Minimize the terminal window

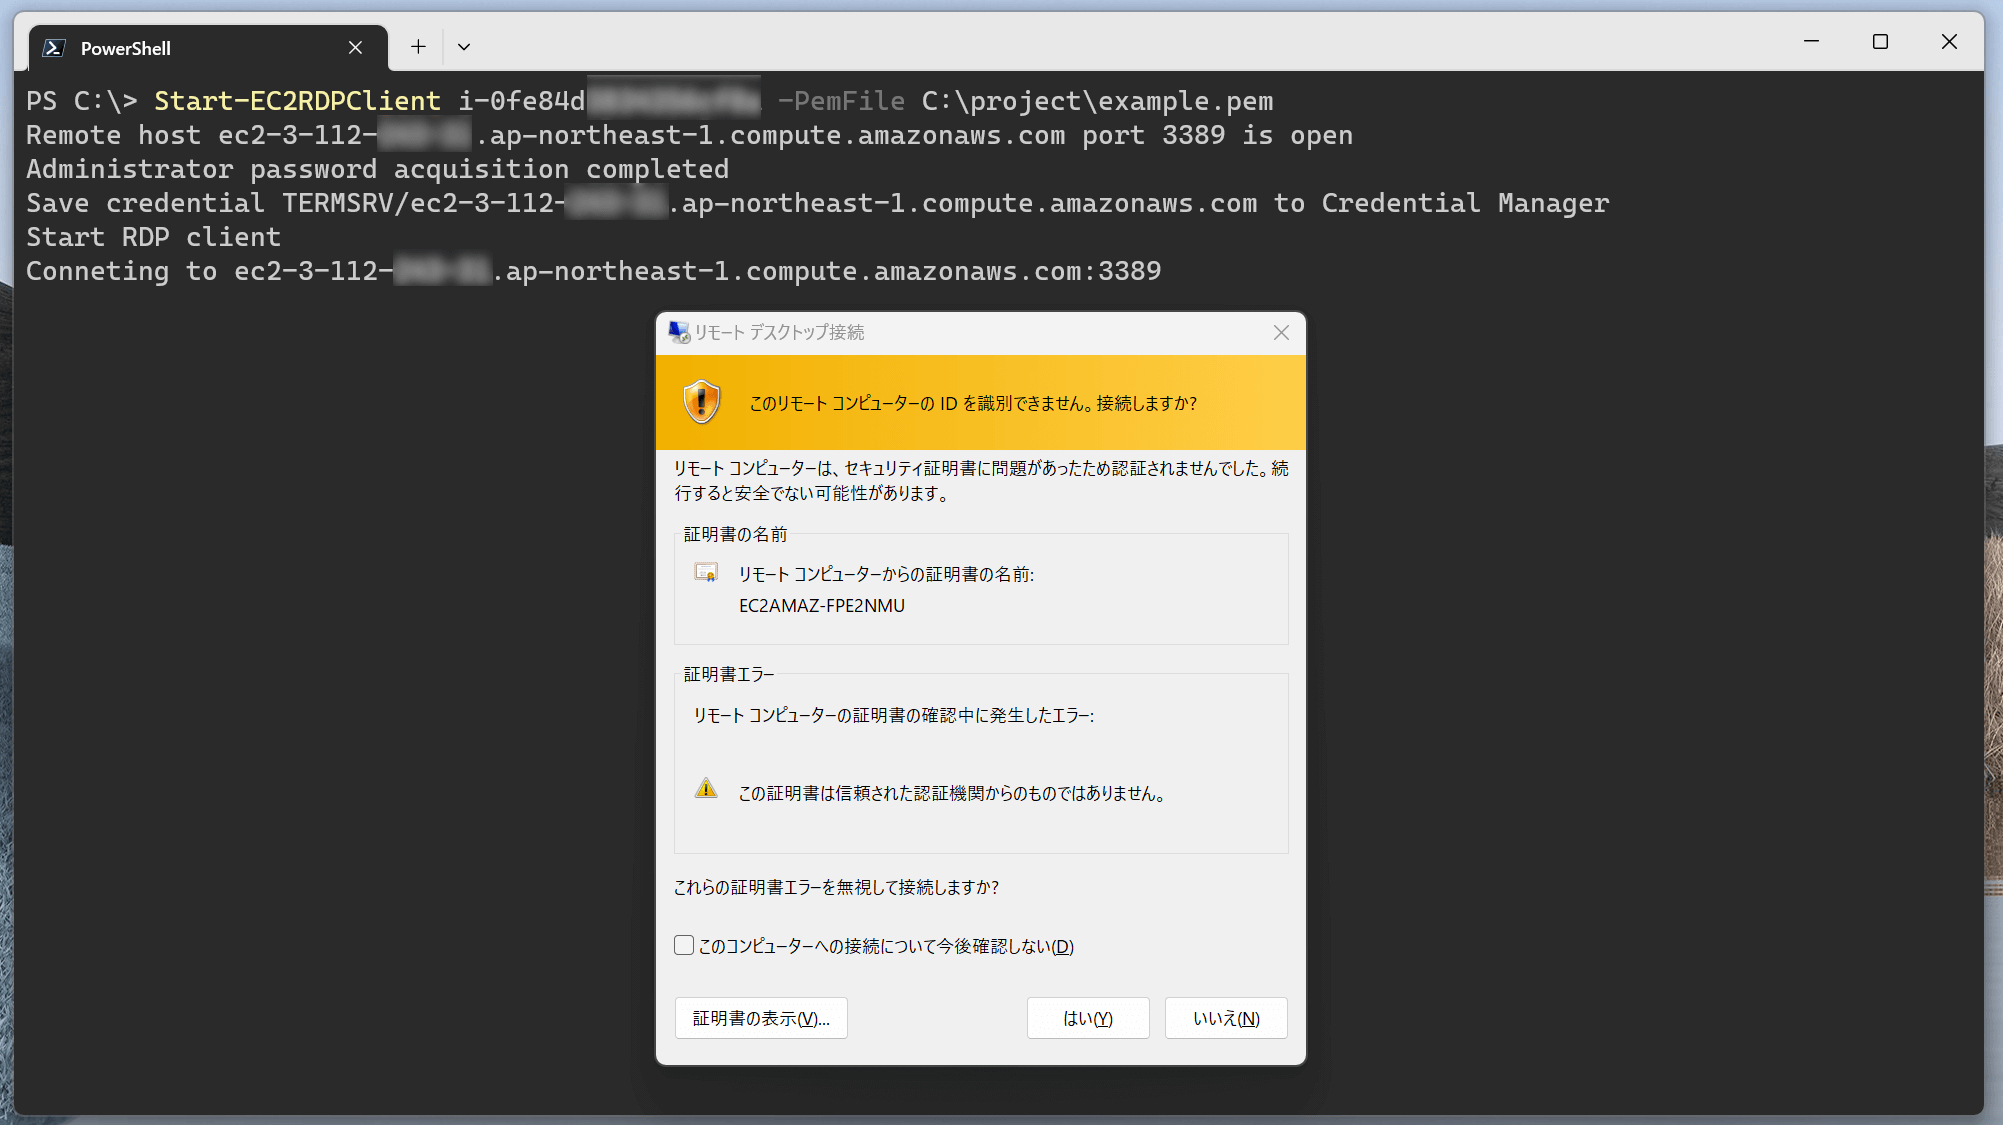(x=1811, y=42)
